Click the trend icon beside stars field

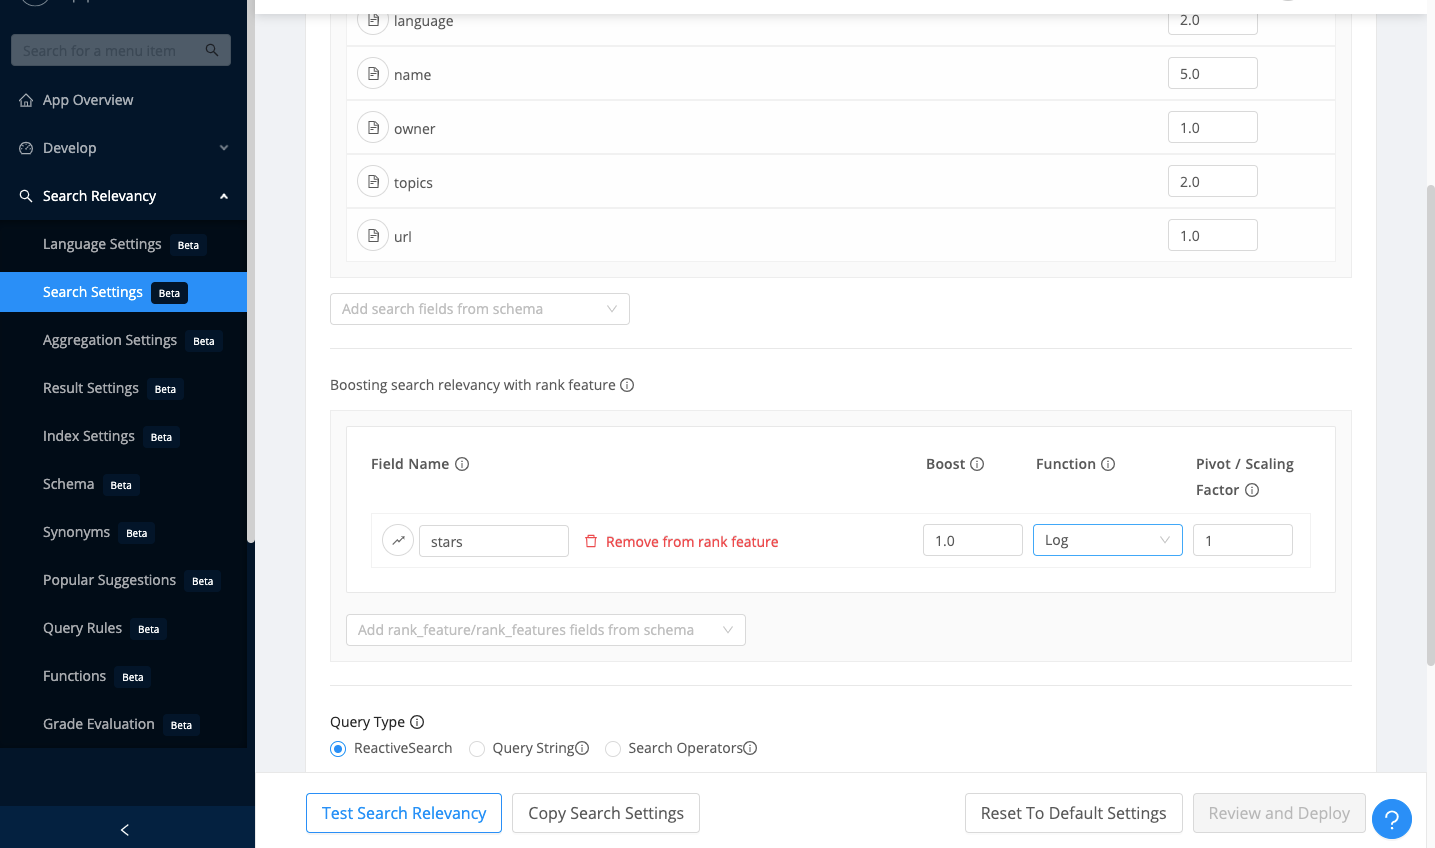coord(398,541)
